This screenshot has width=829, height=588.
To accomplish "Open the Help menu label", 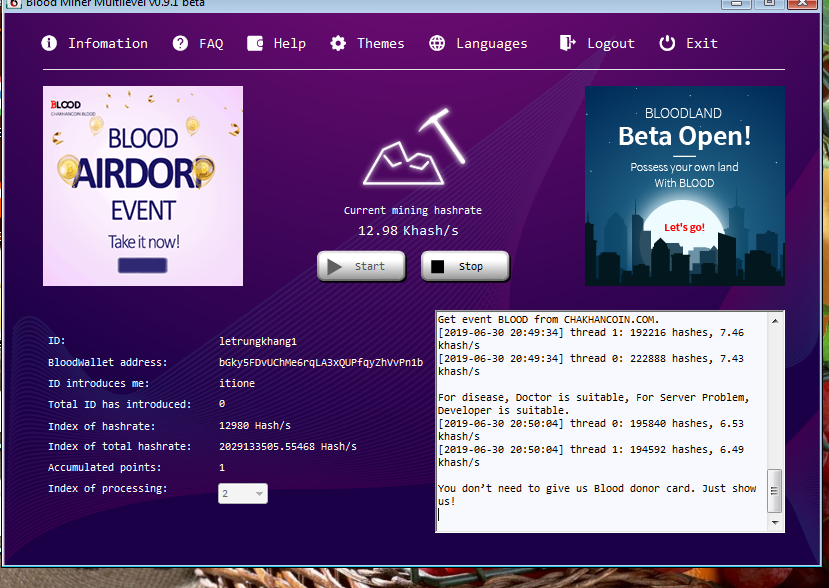I will [290, 43].
